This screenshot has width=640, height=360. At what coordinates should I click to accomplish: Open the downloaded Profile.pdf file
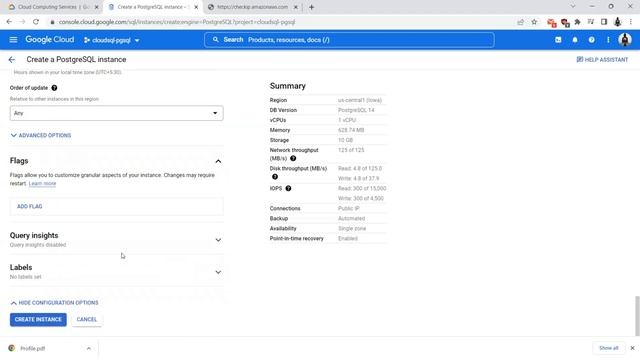click(33, 348)
